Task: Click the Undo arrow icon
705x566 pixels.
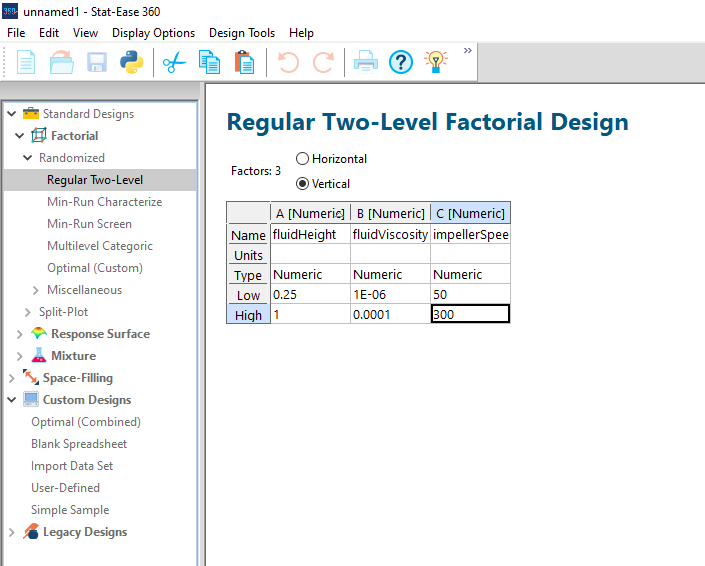Action: point(288,62)
